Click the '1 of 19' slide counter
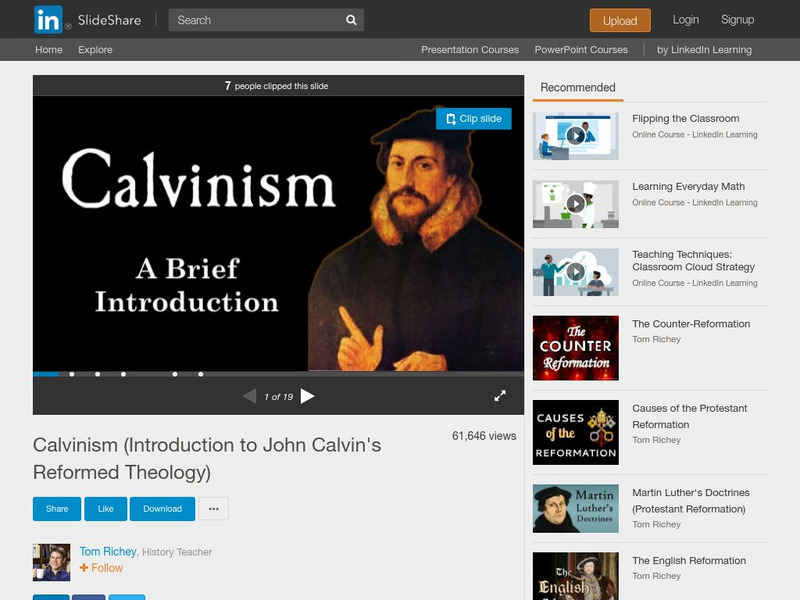 279,396
